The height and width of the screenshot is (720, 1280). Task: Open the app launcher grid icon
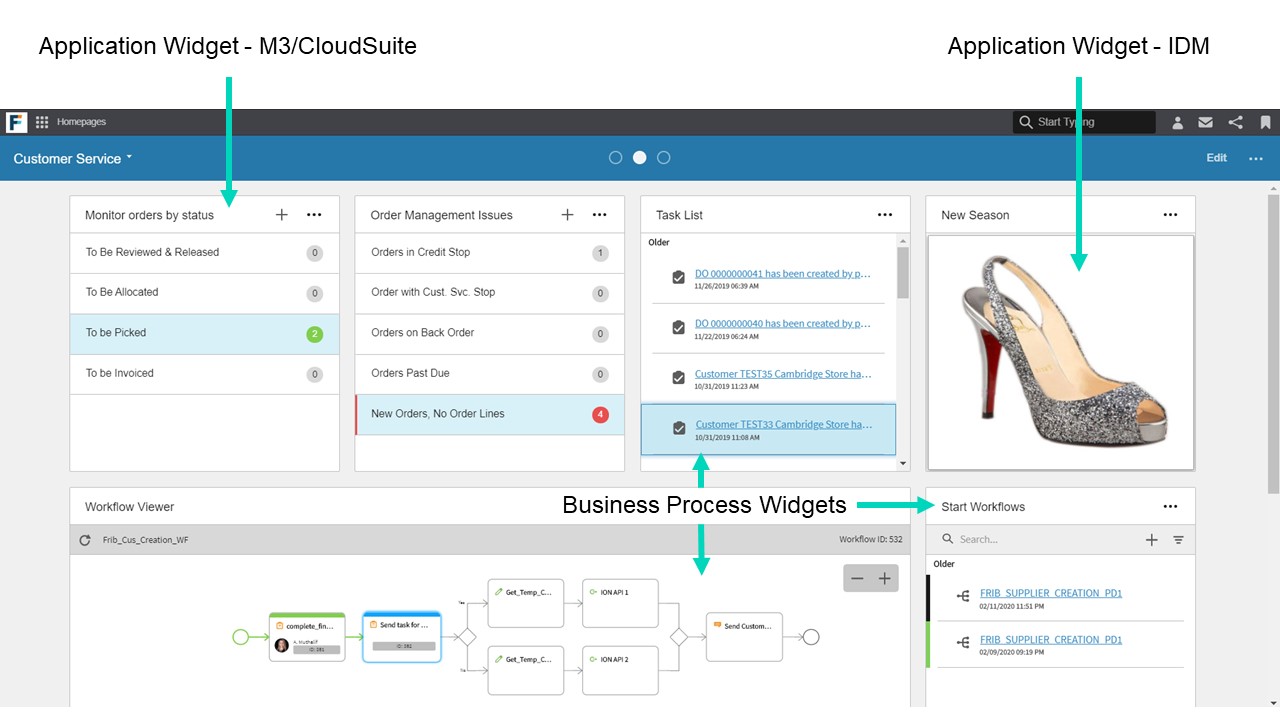(x=42, y=122)
